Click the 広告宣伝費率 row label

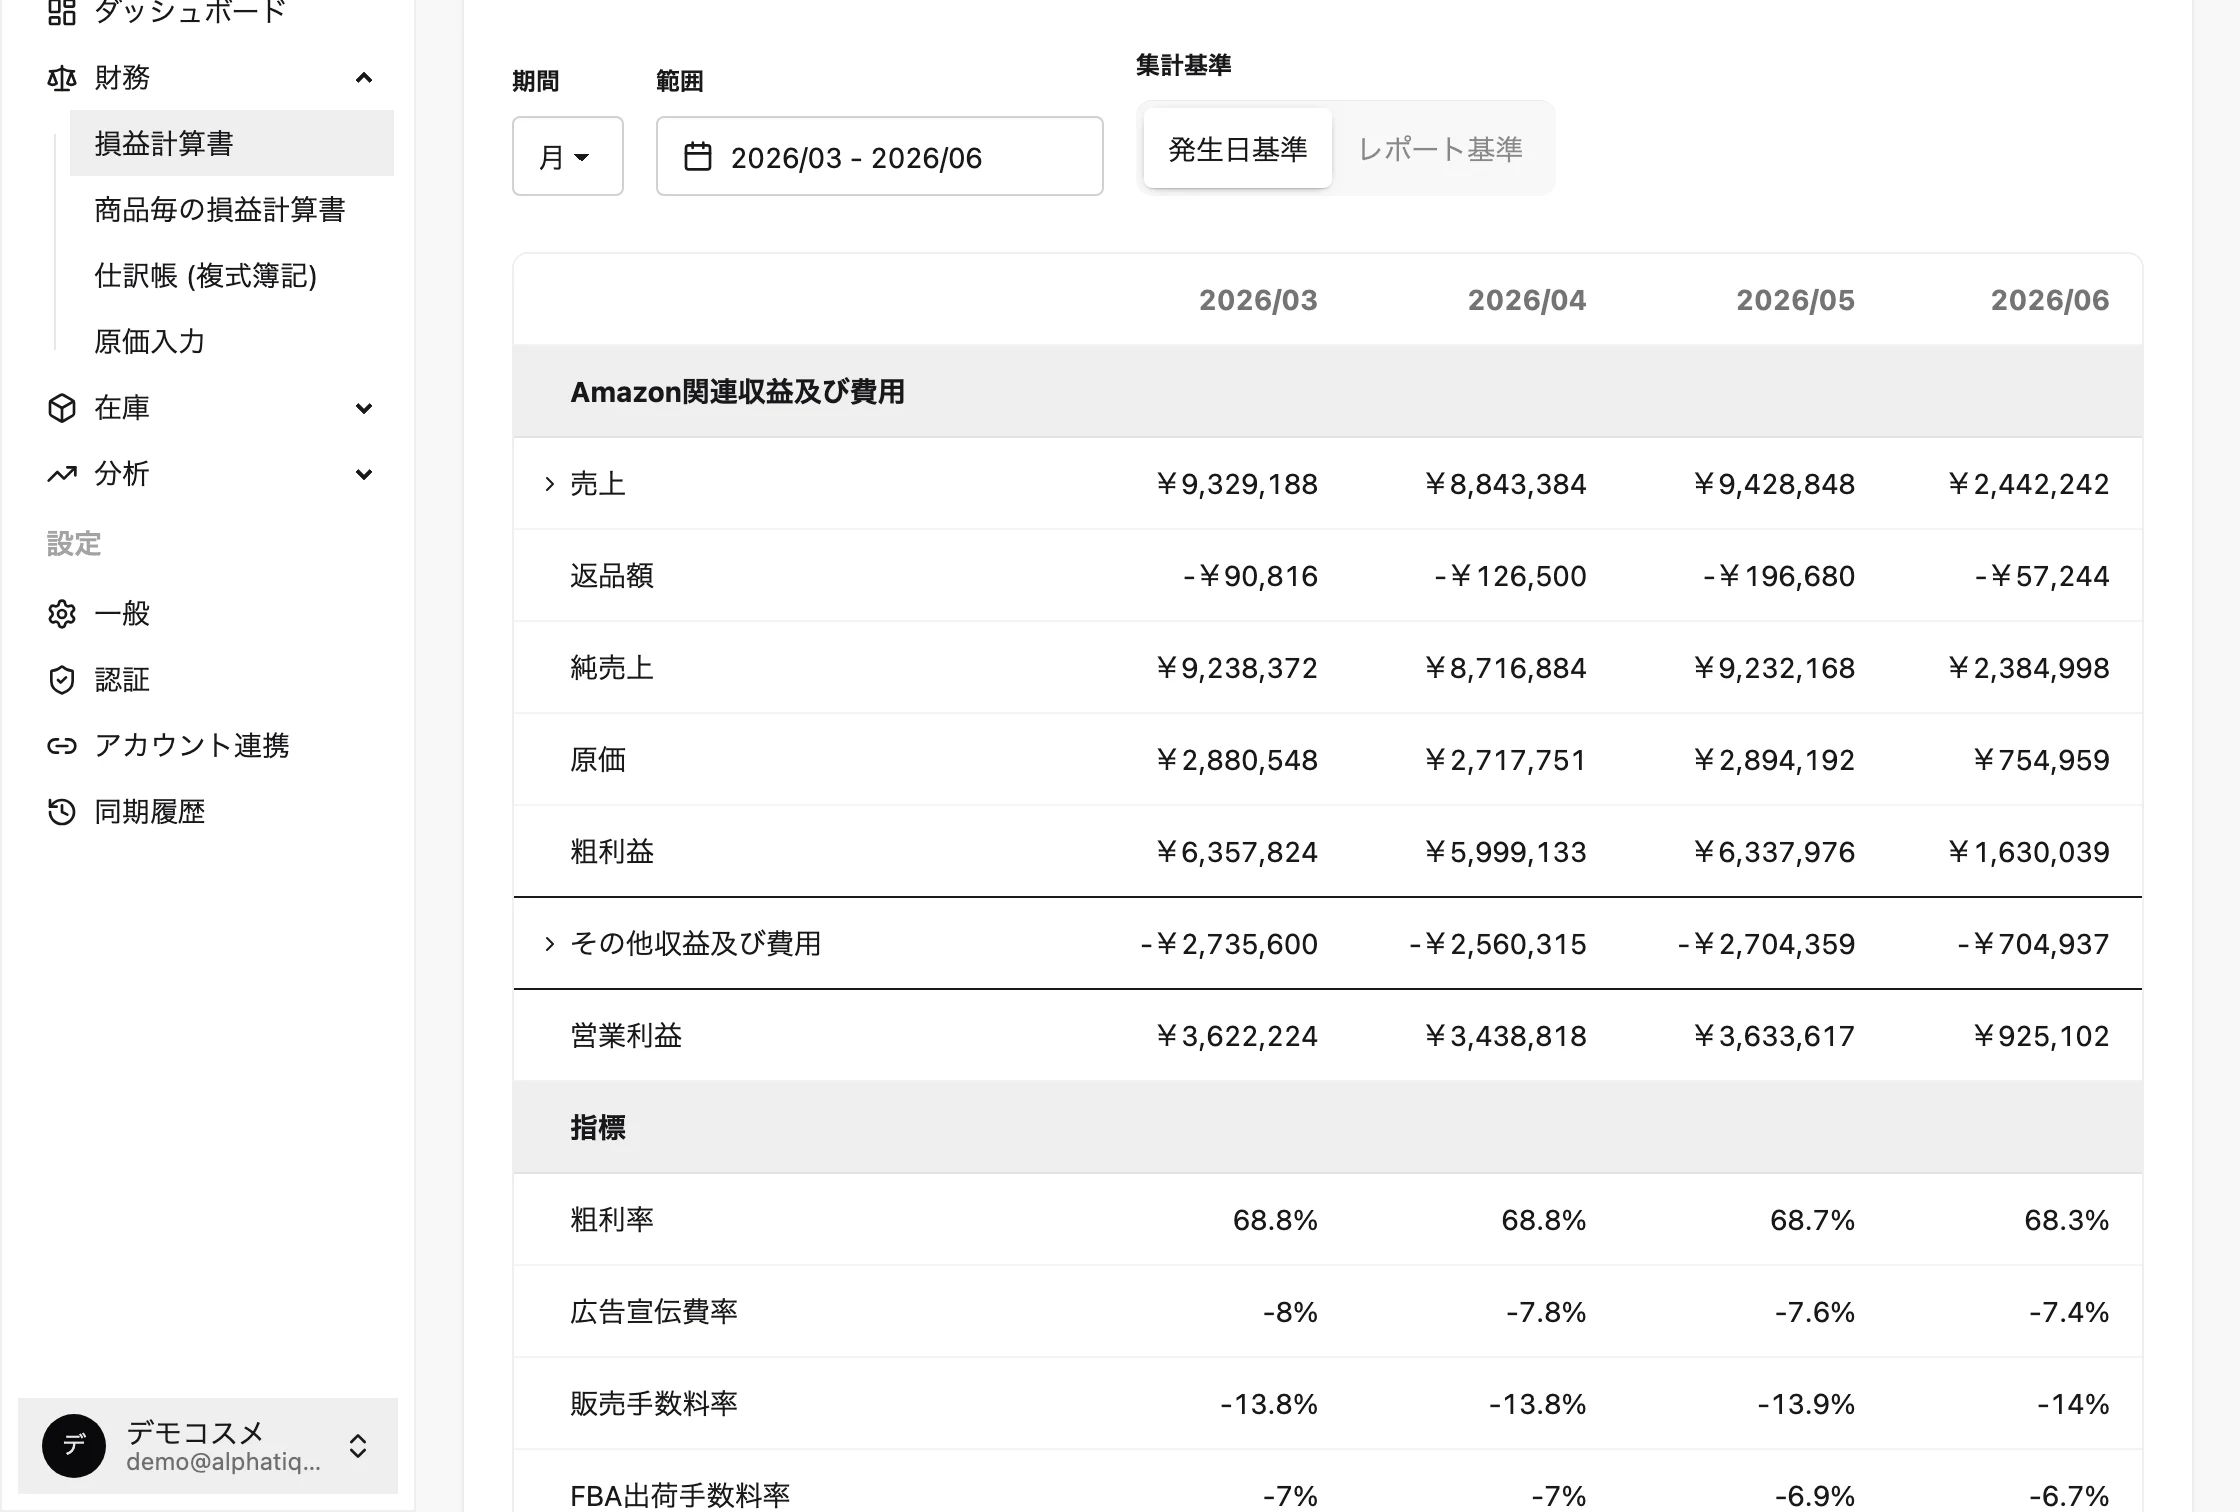point(654,1312)
